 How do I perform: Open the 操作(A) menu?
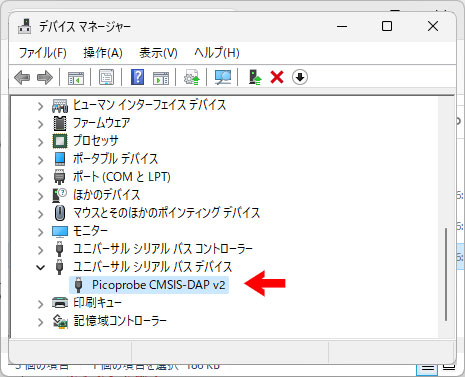click(x=103, y=53)
